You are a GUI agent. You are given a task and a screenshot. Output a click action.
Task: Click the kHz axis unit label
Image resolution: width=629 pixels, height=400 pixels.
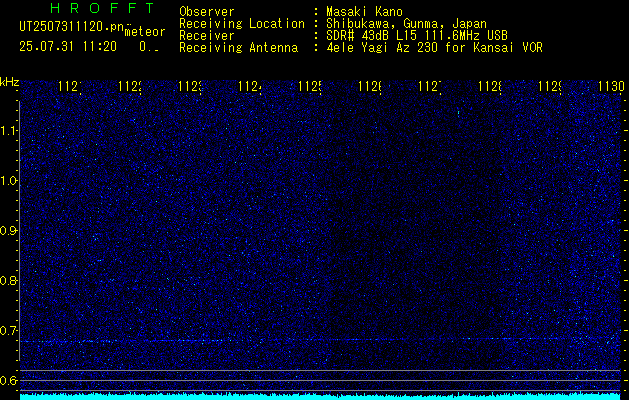coord(10,83)
